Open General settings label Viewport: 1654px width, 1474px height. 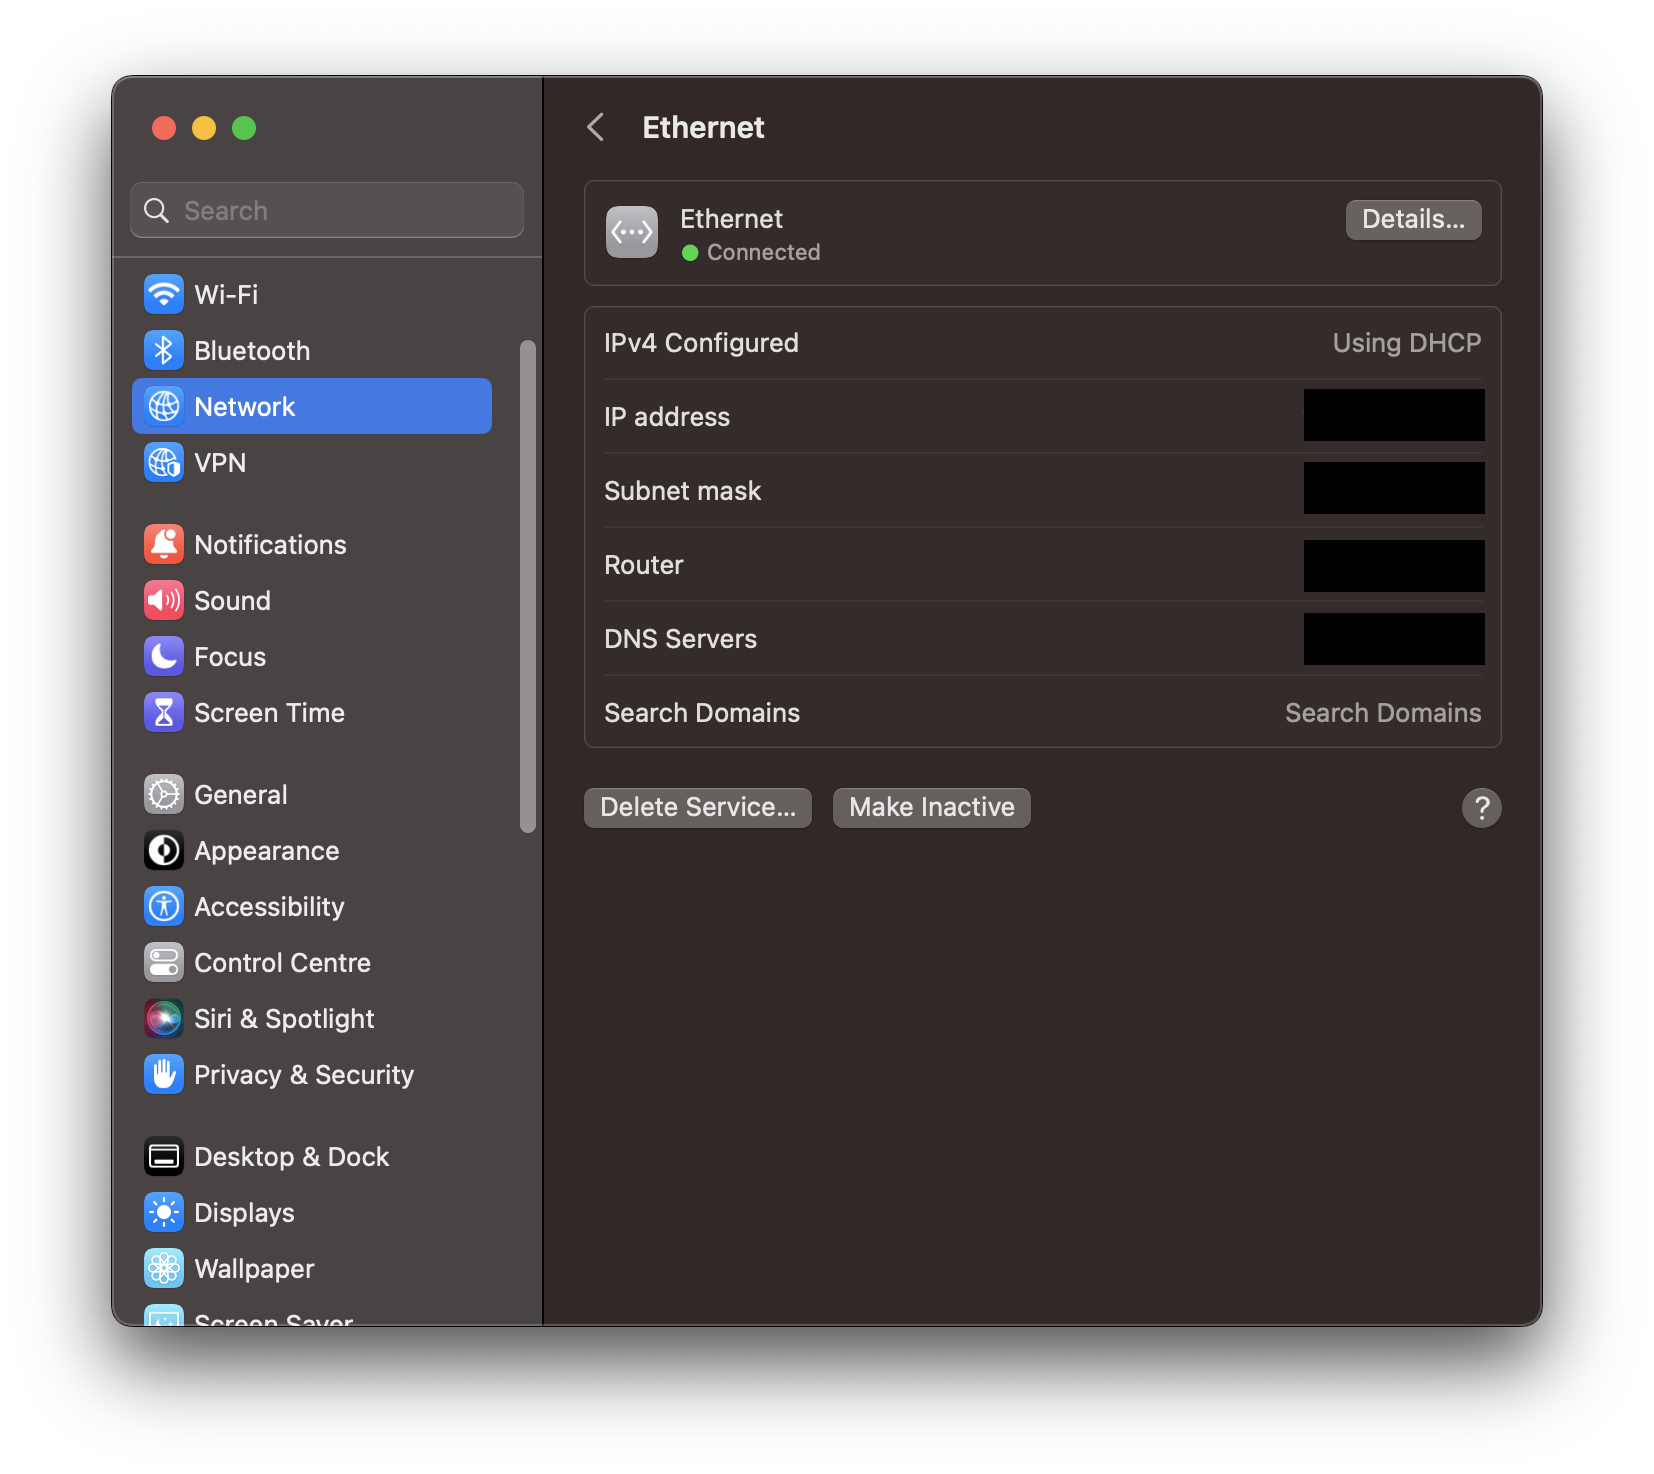point(240,794)
